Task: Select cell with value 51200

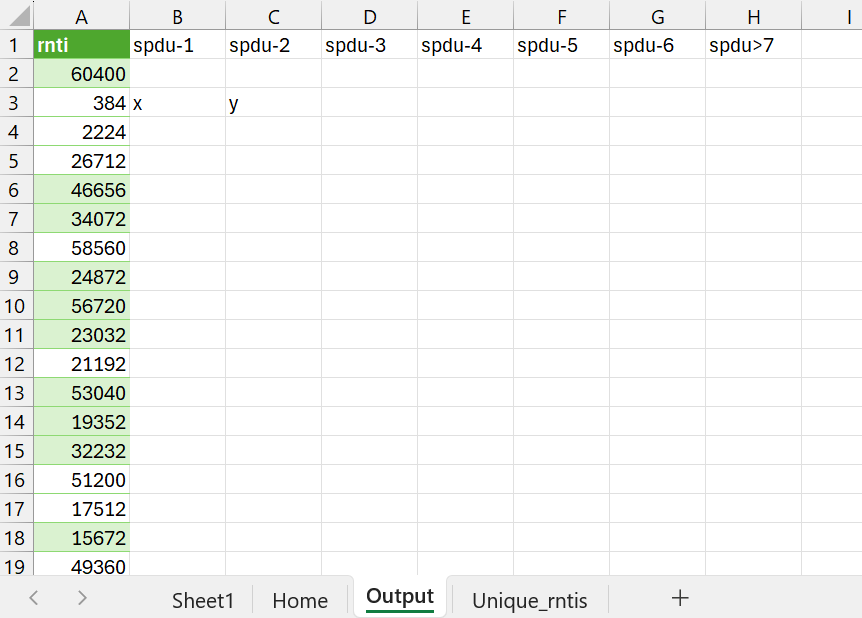Action: point(82,480)
